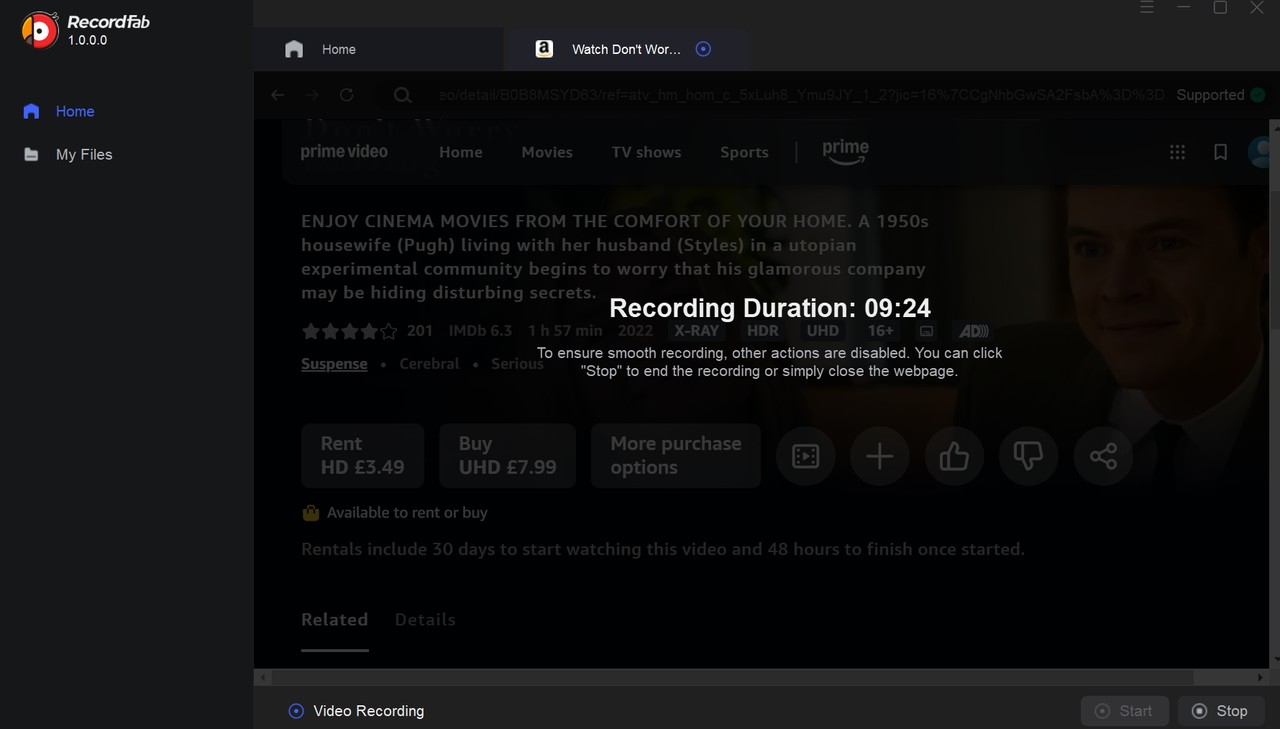Switch to the Related tab

point(335,620)
